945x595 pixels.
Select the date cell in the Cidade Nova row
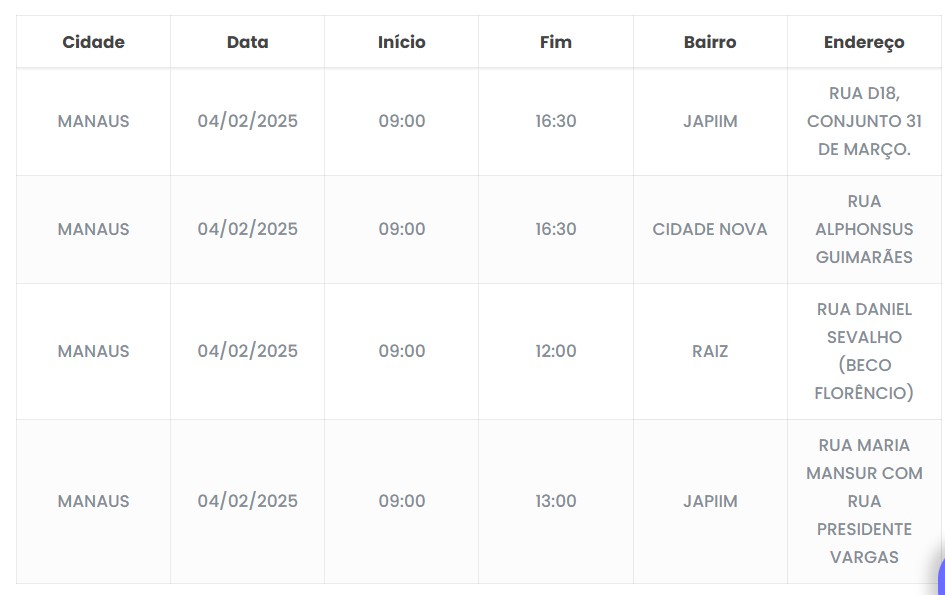247,229
